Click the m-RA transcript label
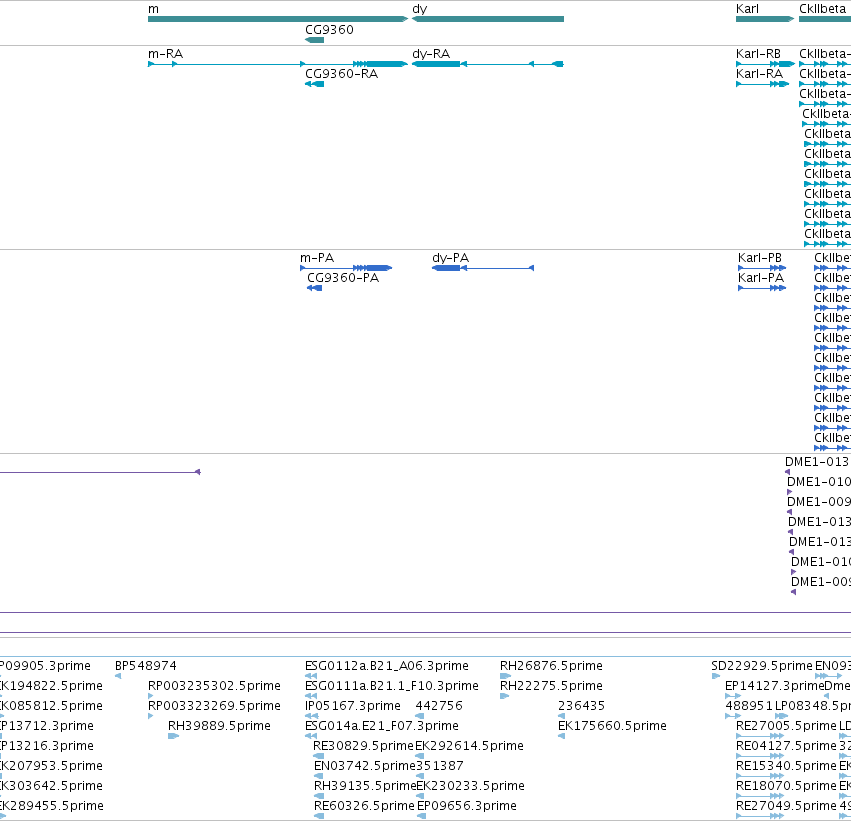Image resolution: width=851 pixels, height=821 pixels. [166, 54]
